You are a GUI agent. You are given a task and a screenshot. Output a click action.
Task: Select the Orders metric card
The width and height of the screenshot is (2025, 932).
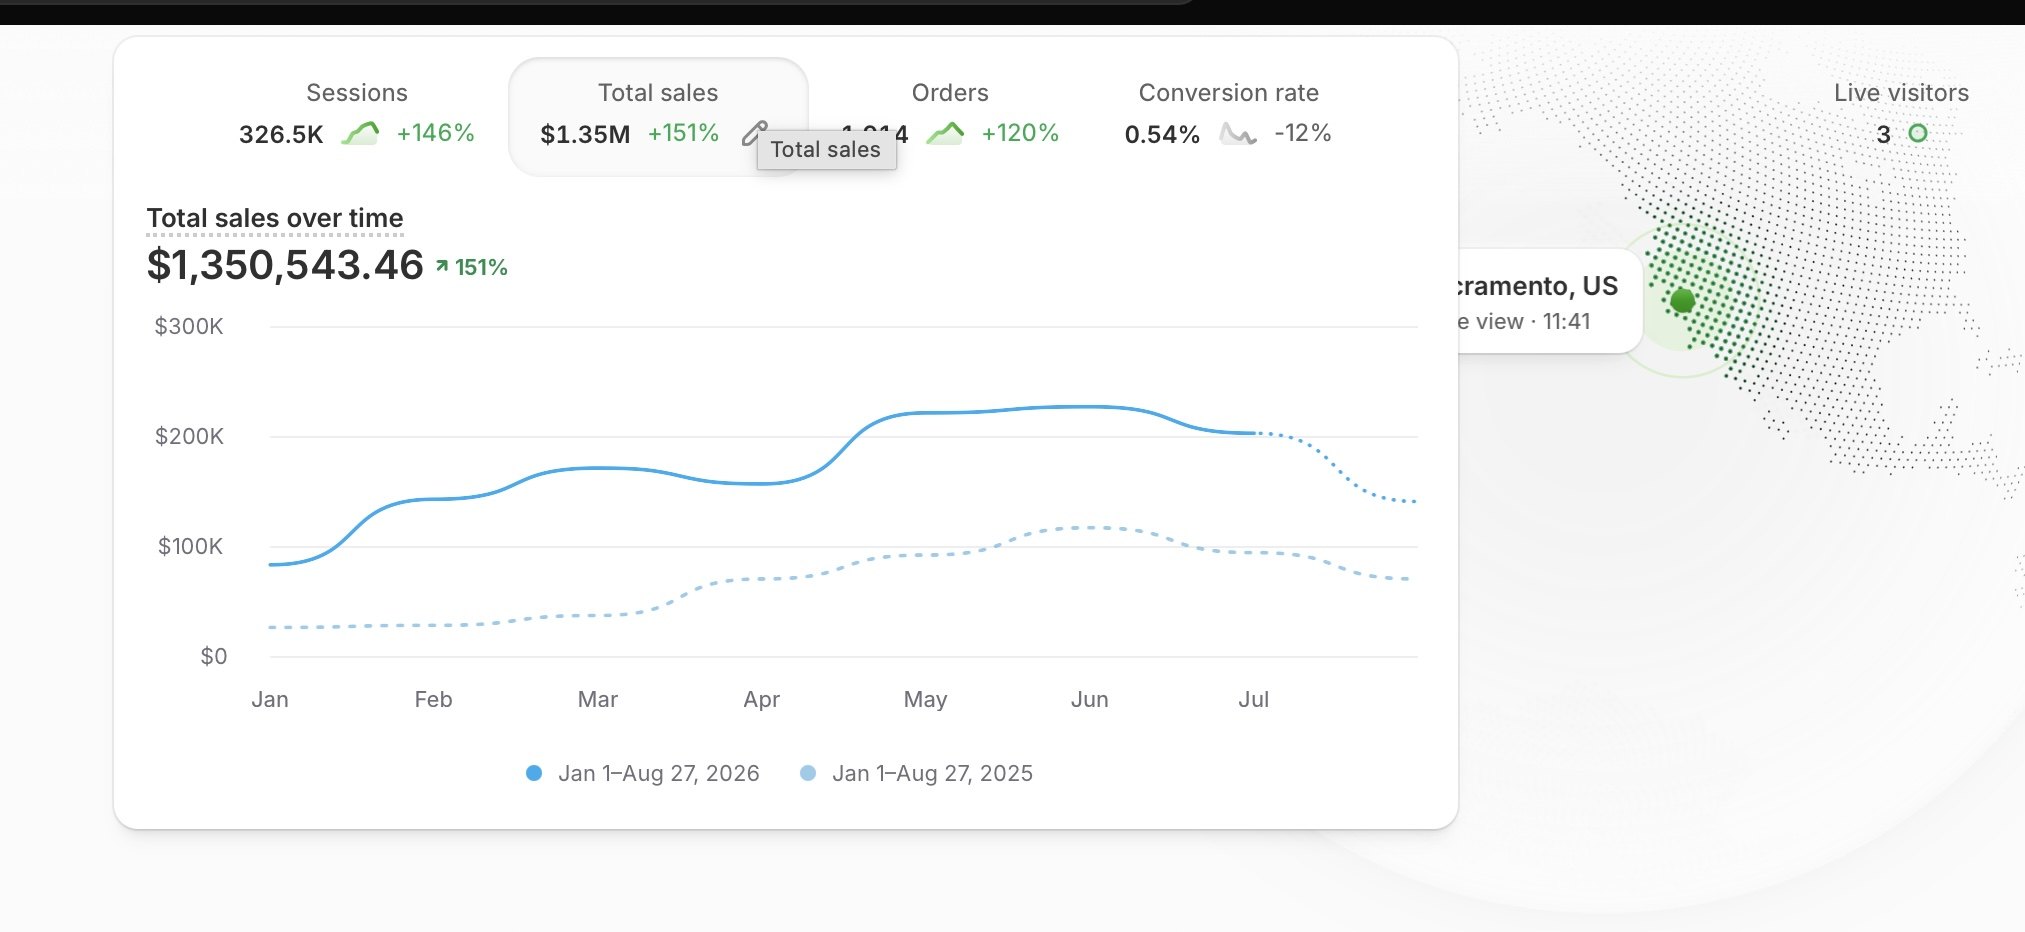950,117
